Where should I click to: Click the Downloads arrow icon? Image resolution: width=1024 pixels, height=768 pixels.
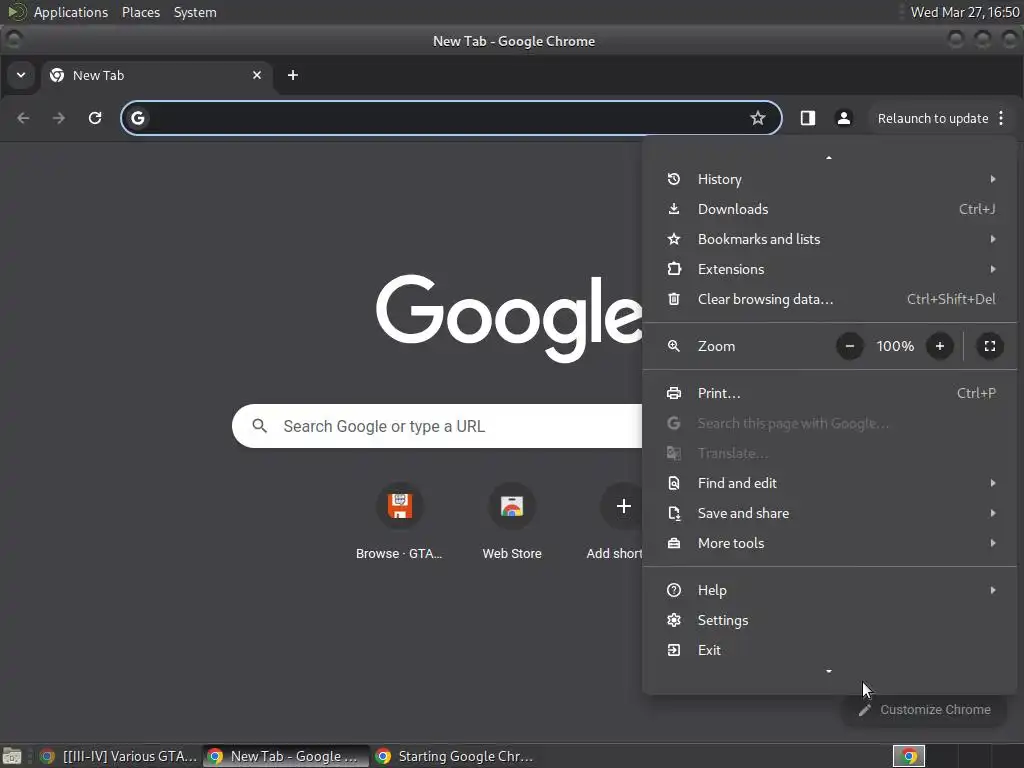pyautogui.click(x=674, y=209)
